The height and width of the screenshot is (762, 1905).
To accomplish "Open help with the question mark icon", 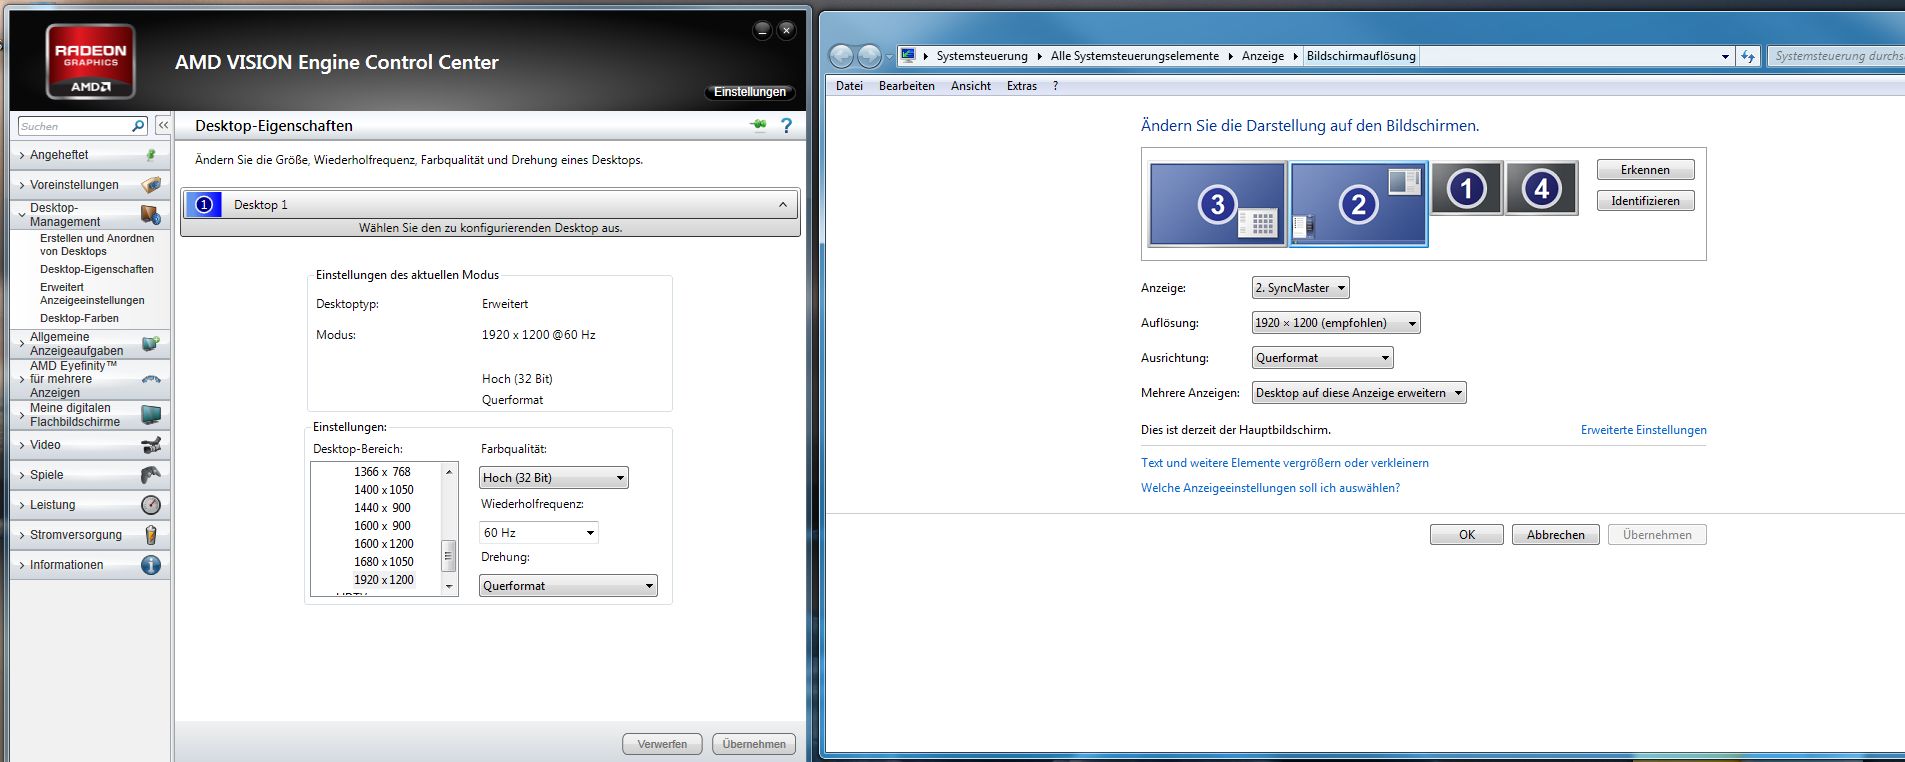I will (786, 125).
